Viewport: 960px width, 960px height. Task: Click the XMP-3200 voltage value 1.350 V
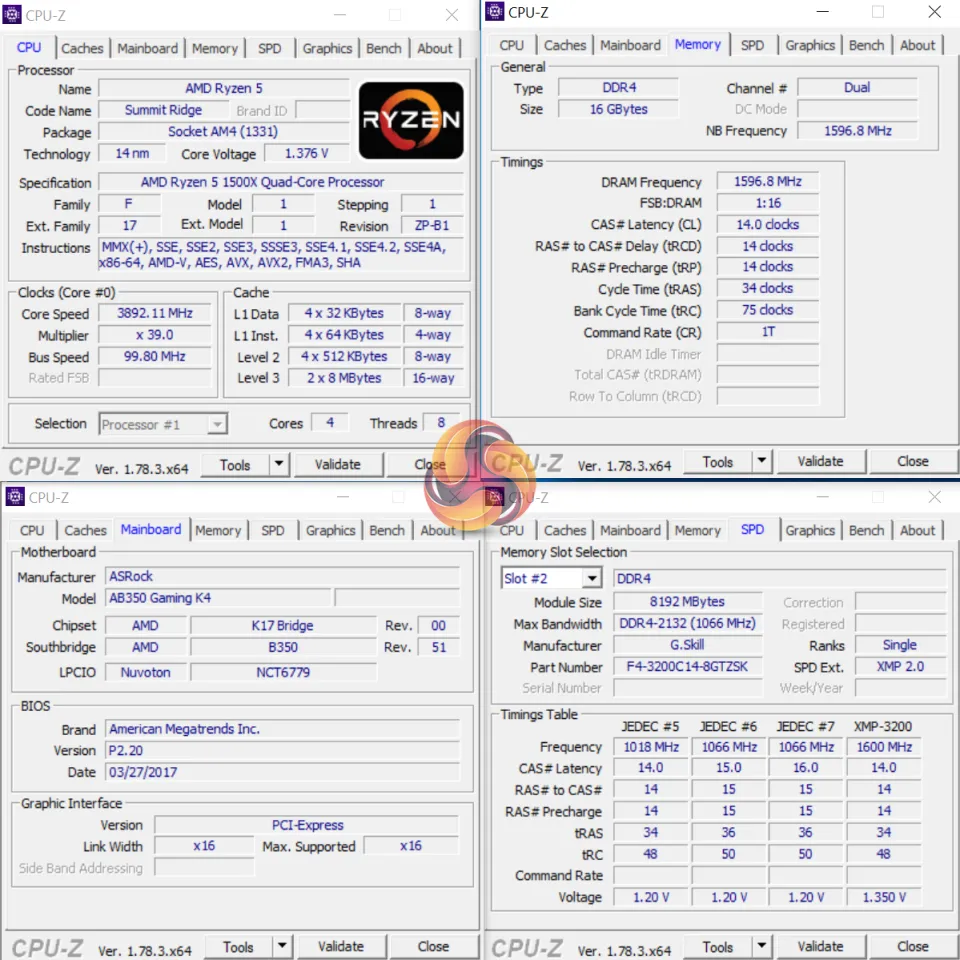(883, 897)
